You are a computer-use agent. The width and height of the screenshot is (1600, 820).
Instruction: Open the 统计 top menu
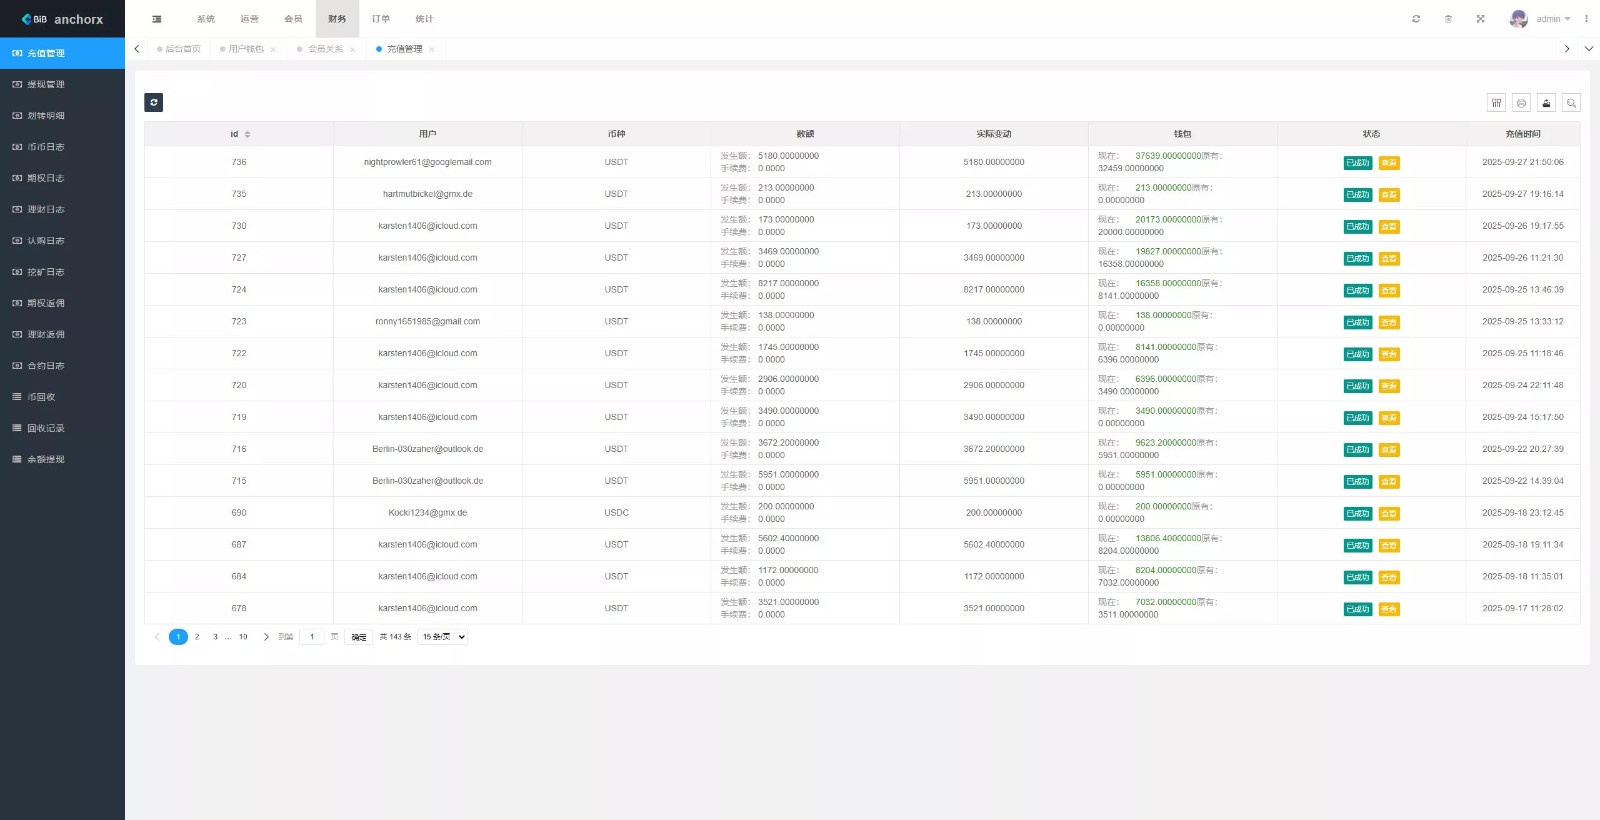(x=424, y=19)
